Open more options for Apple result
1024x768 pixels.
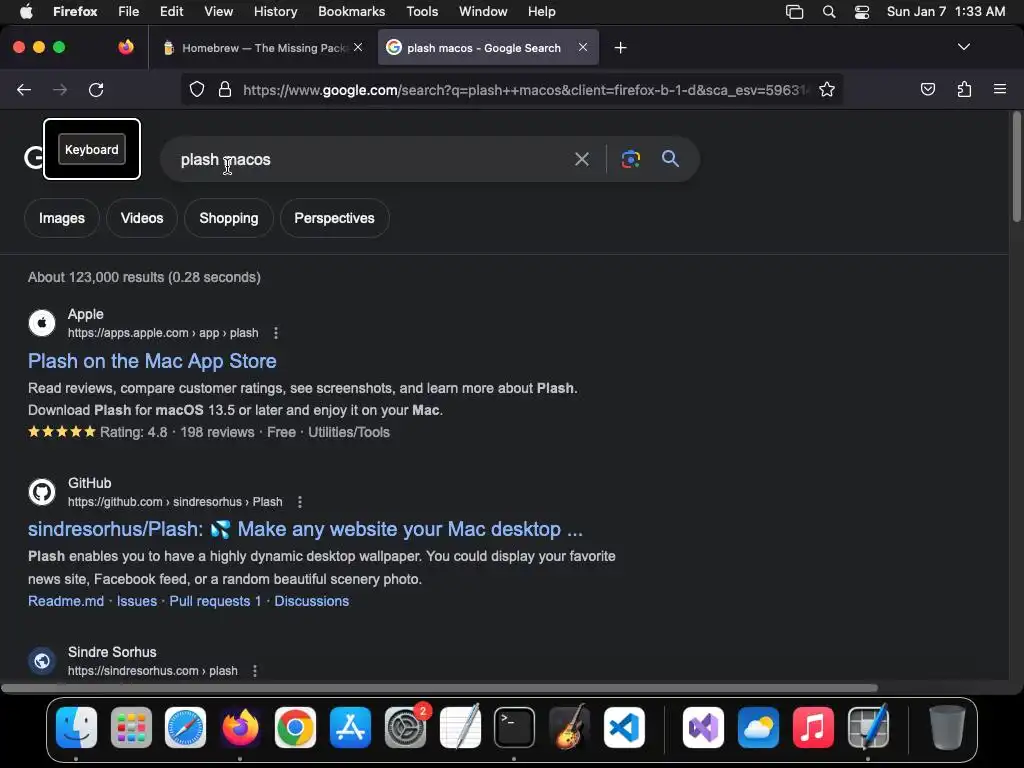coord(276,333)
